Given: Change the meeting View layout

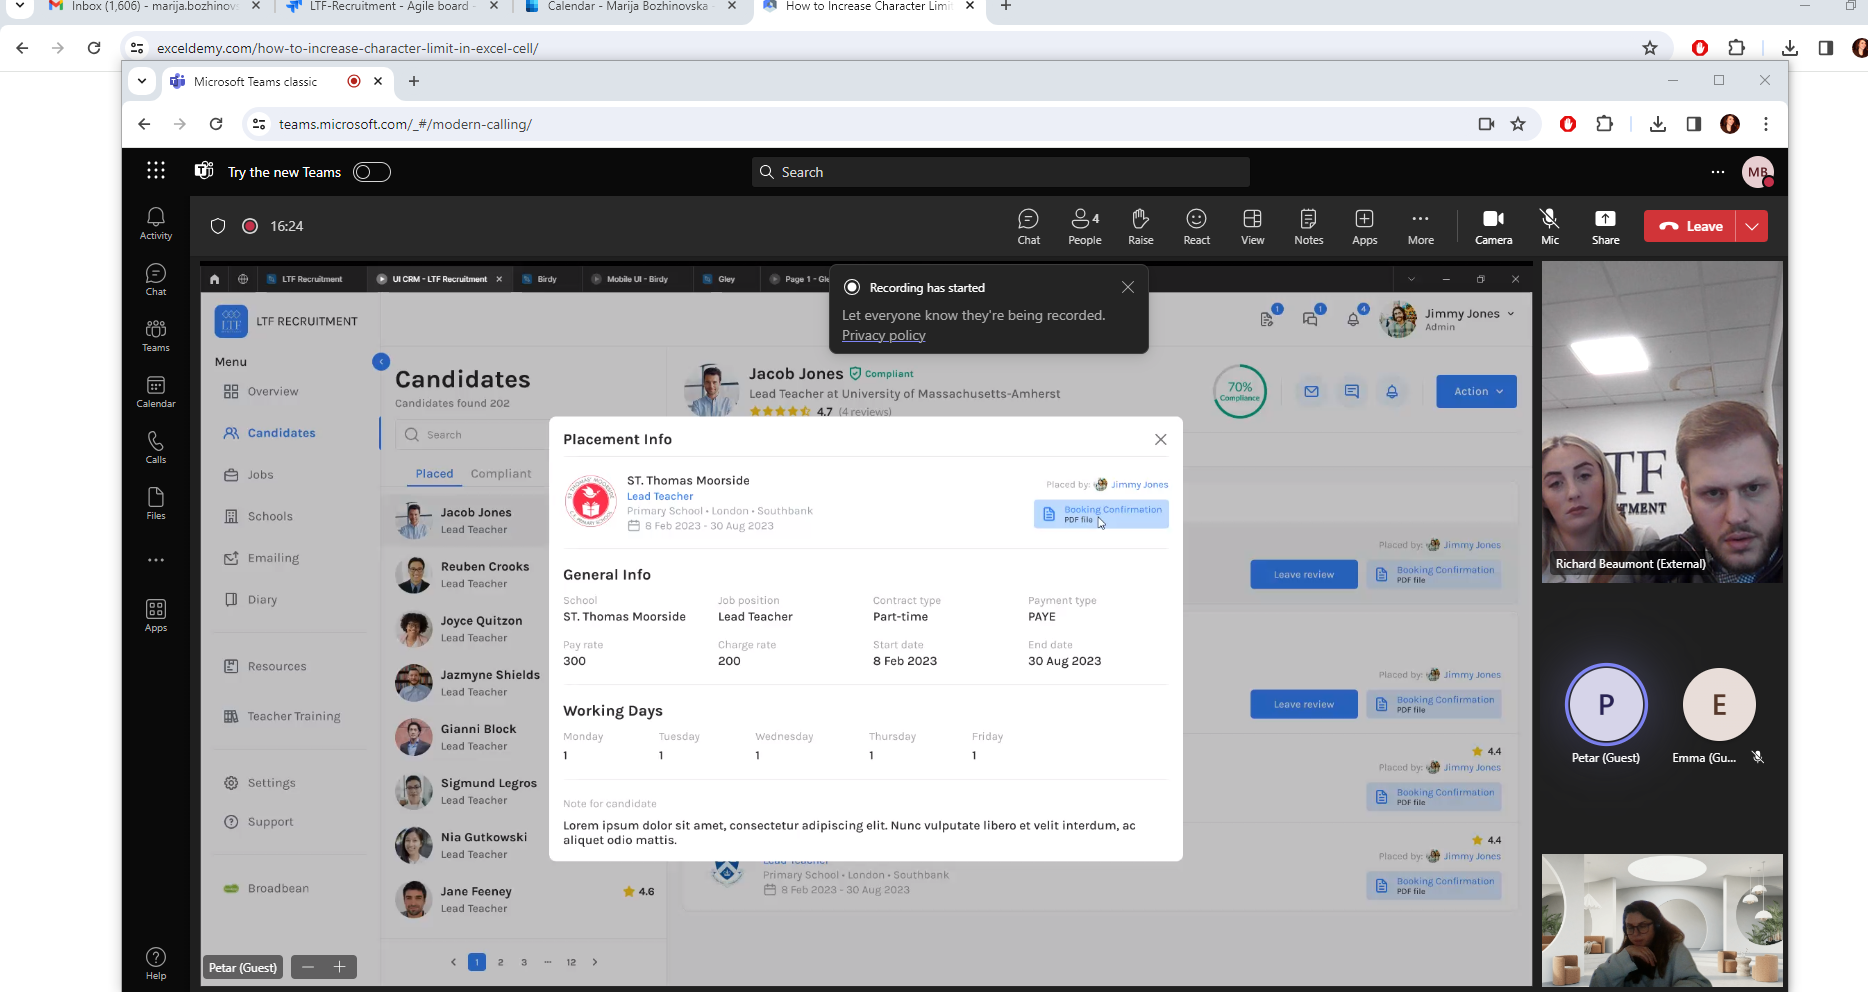Looking at the screenshot, I should [1252, 227].
